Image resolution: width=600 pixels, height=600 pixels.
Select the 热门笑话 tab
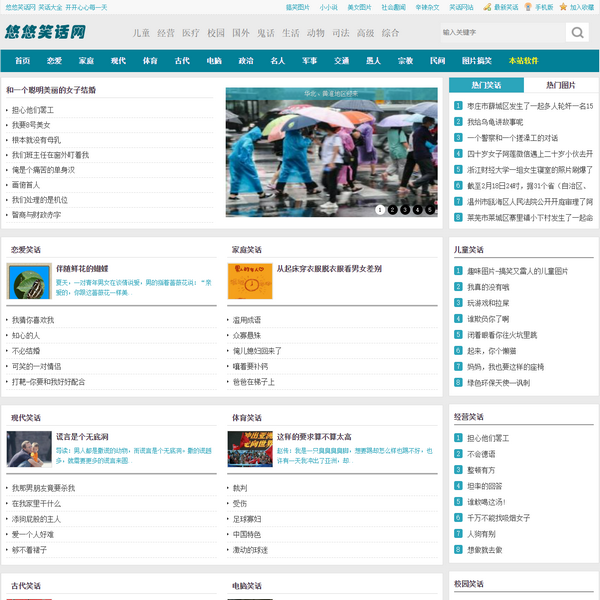[x=486, y=85]
